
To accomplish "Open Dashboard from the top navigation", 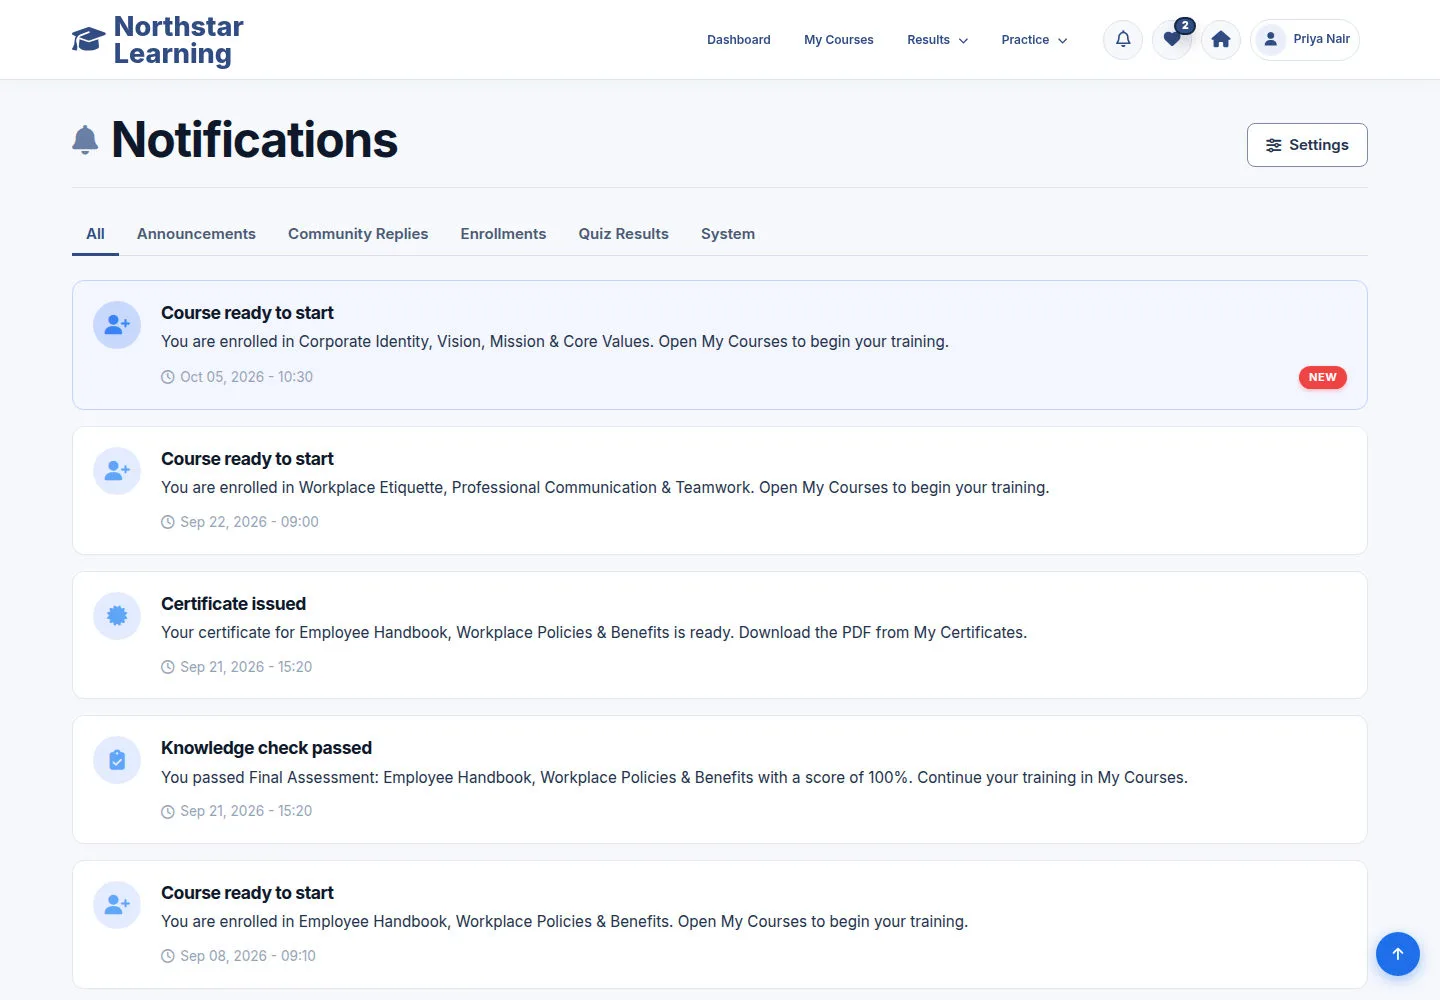I will click(739, 40).
